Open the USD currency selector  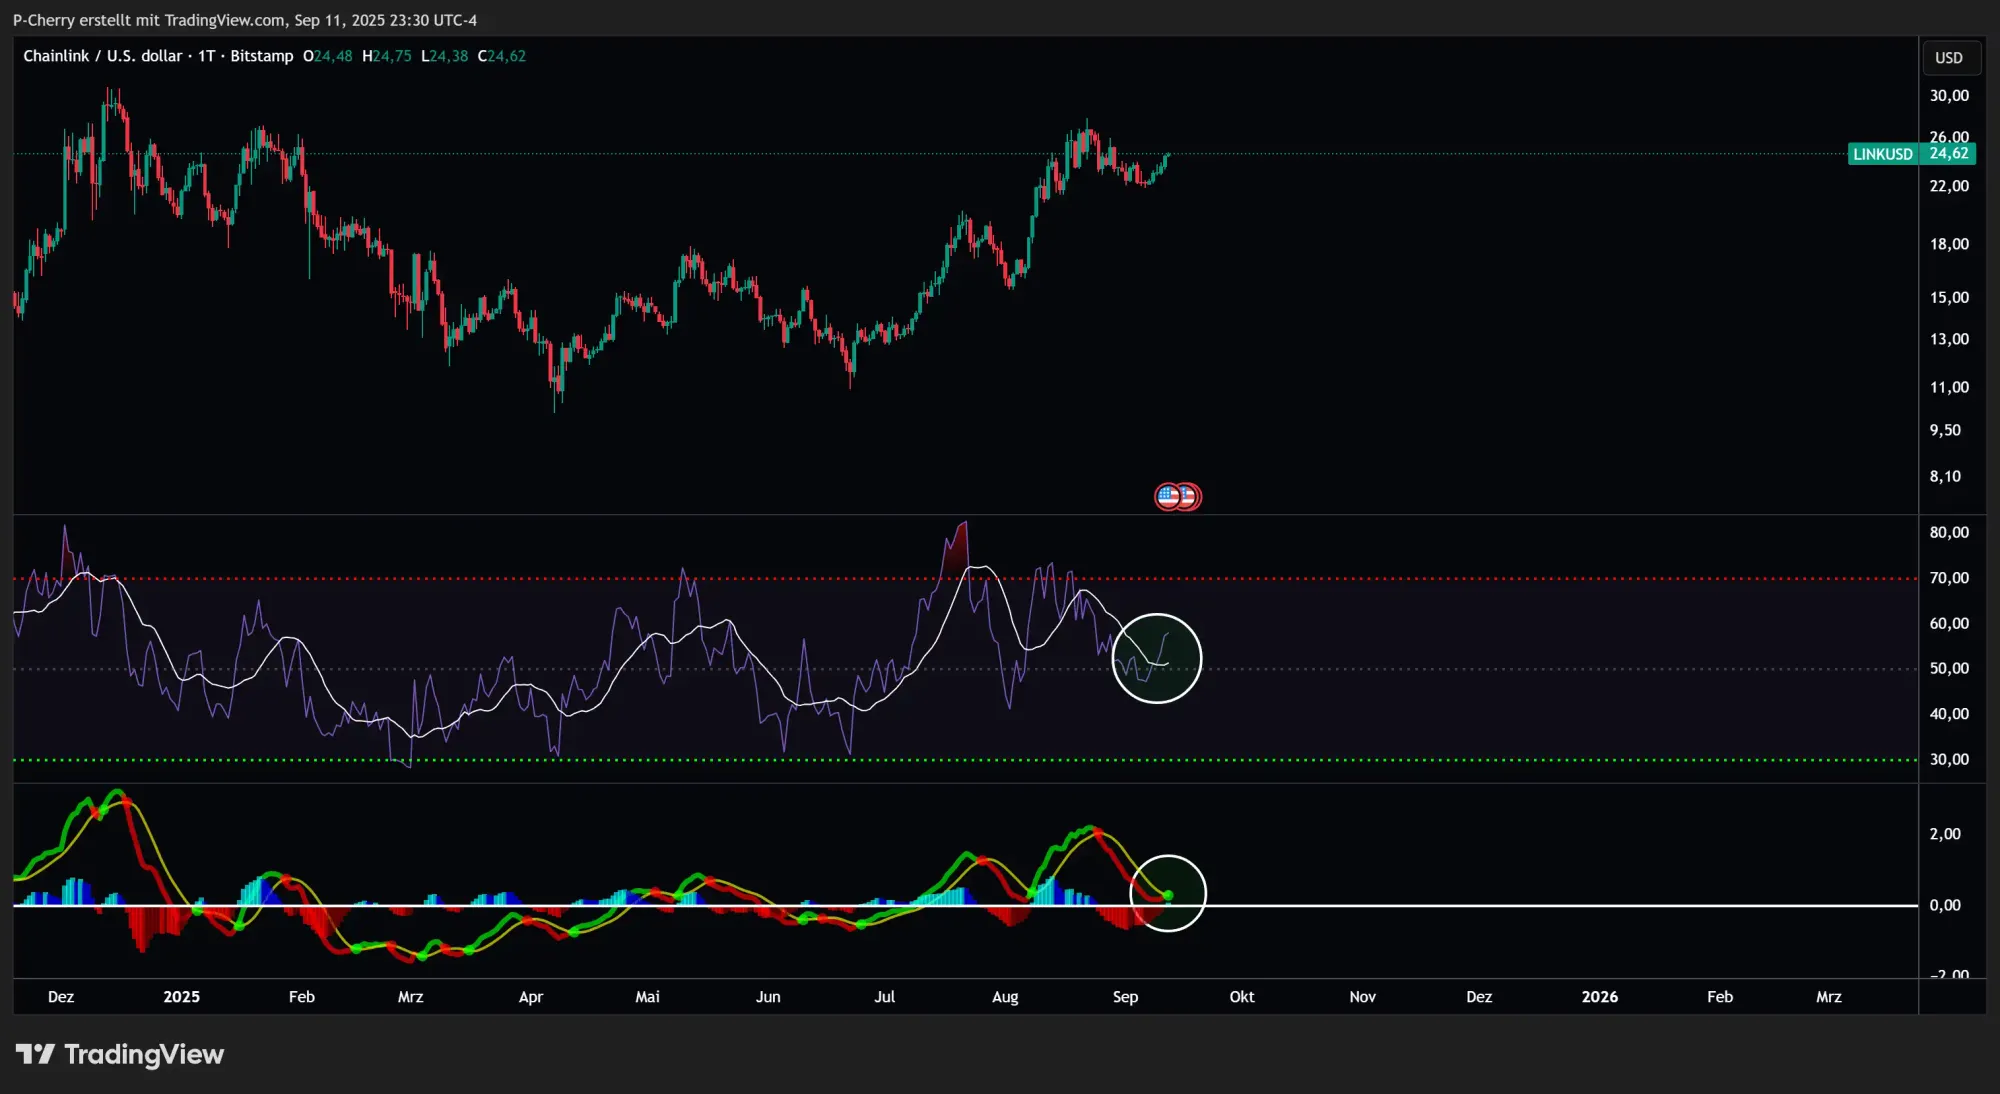point(1949,58)
